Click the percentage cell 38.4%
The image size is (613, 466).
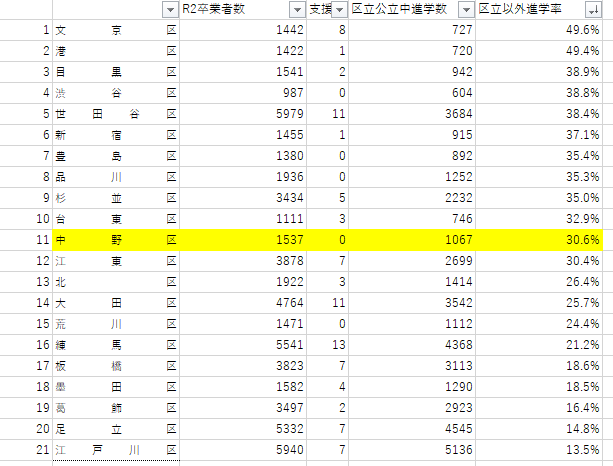click(x=539, y=114)
